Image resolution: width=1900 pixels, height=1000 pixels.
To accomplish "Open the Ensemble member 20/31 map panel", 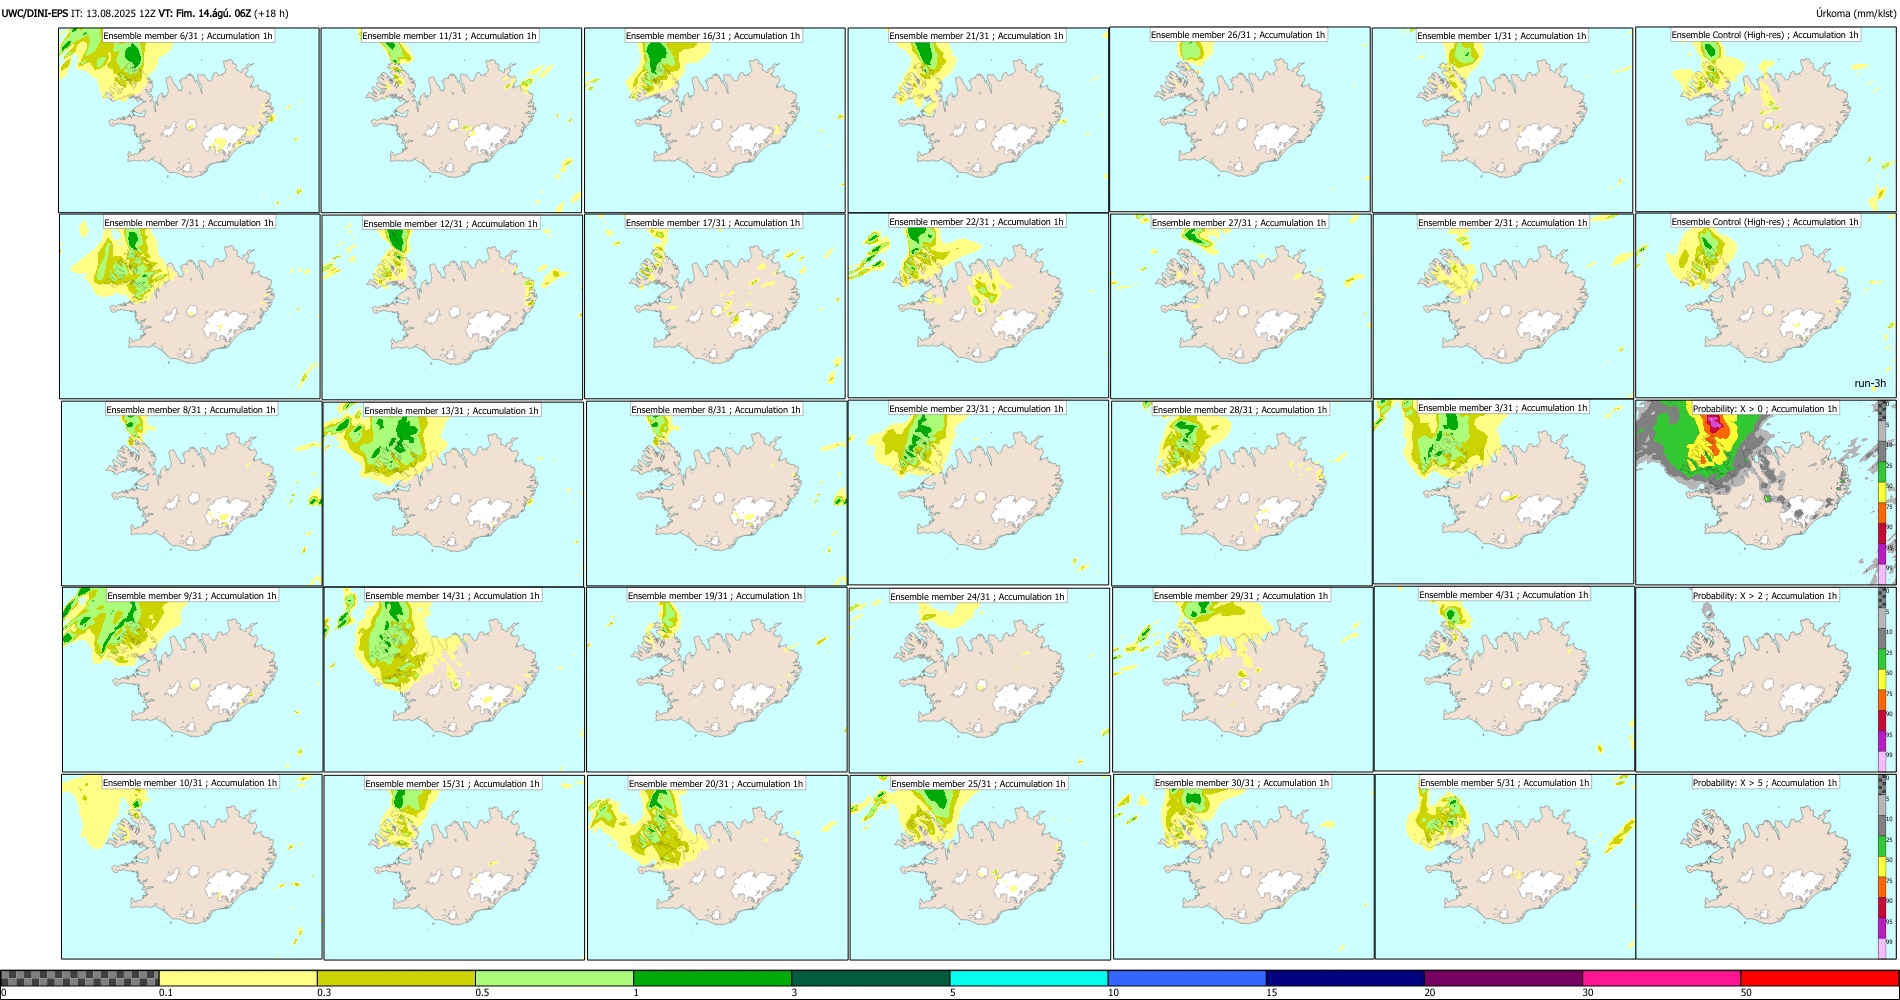I will [x=717, y=867].
